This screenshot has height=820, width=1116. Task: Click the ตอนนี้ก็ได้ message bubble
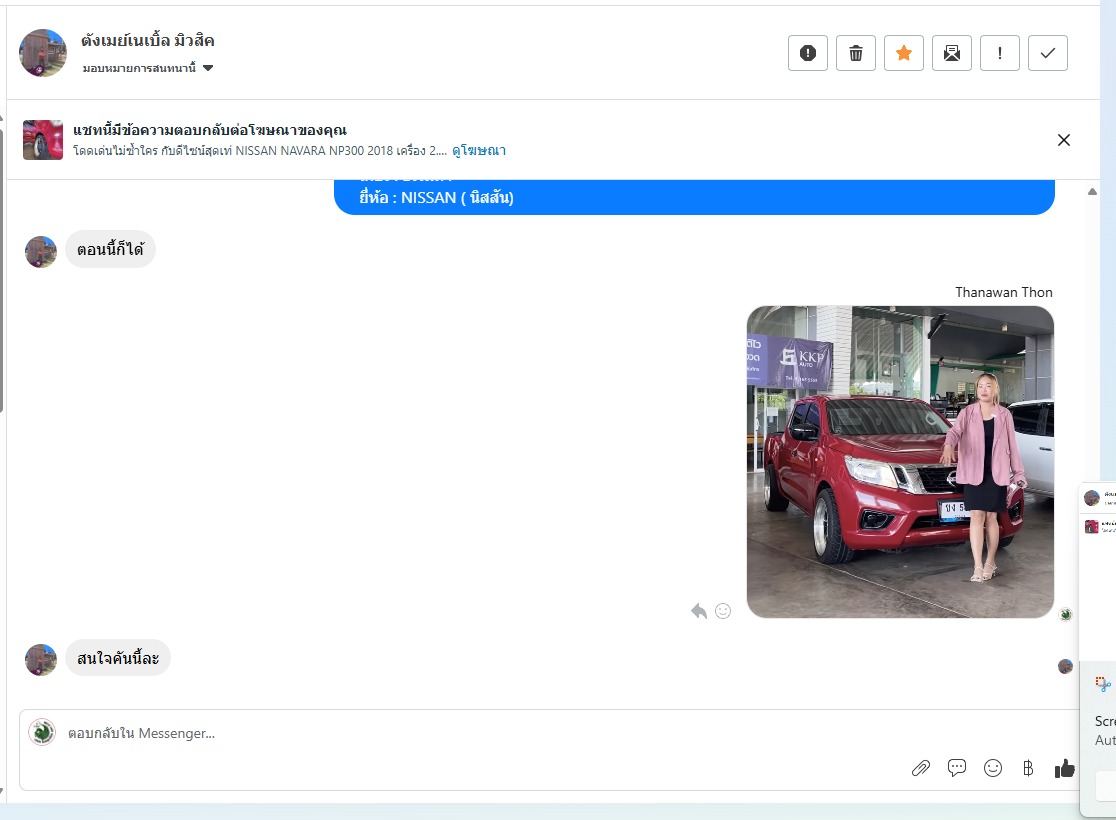point(110,250)
